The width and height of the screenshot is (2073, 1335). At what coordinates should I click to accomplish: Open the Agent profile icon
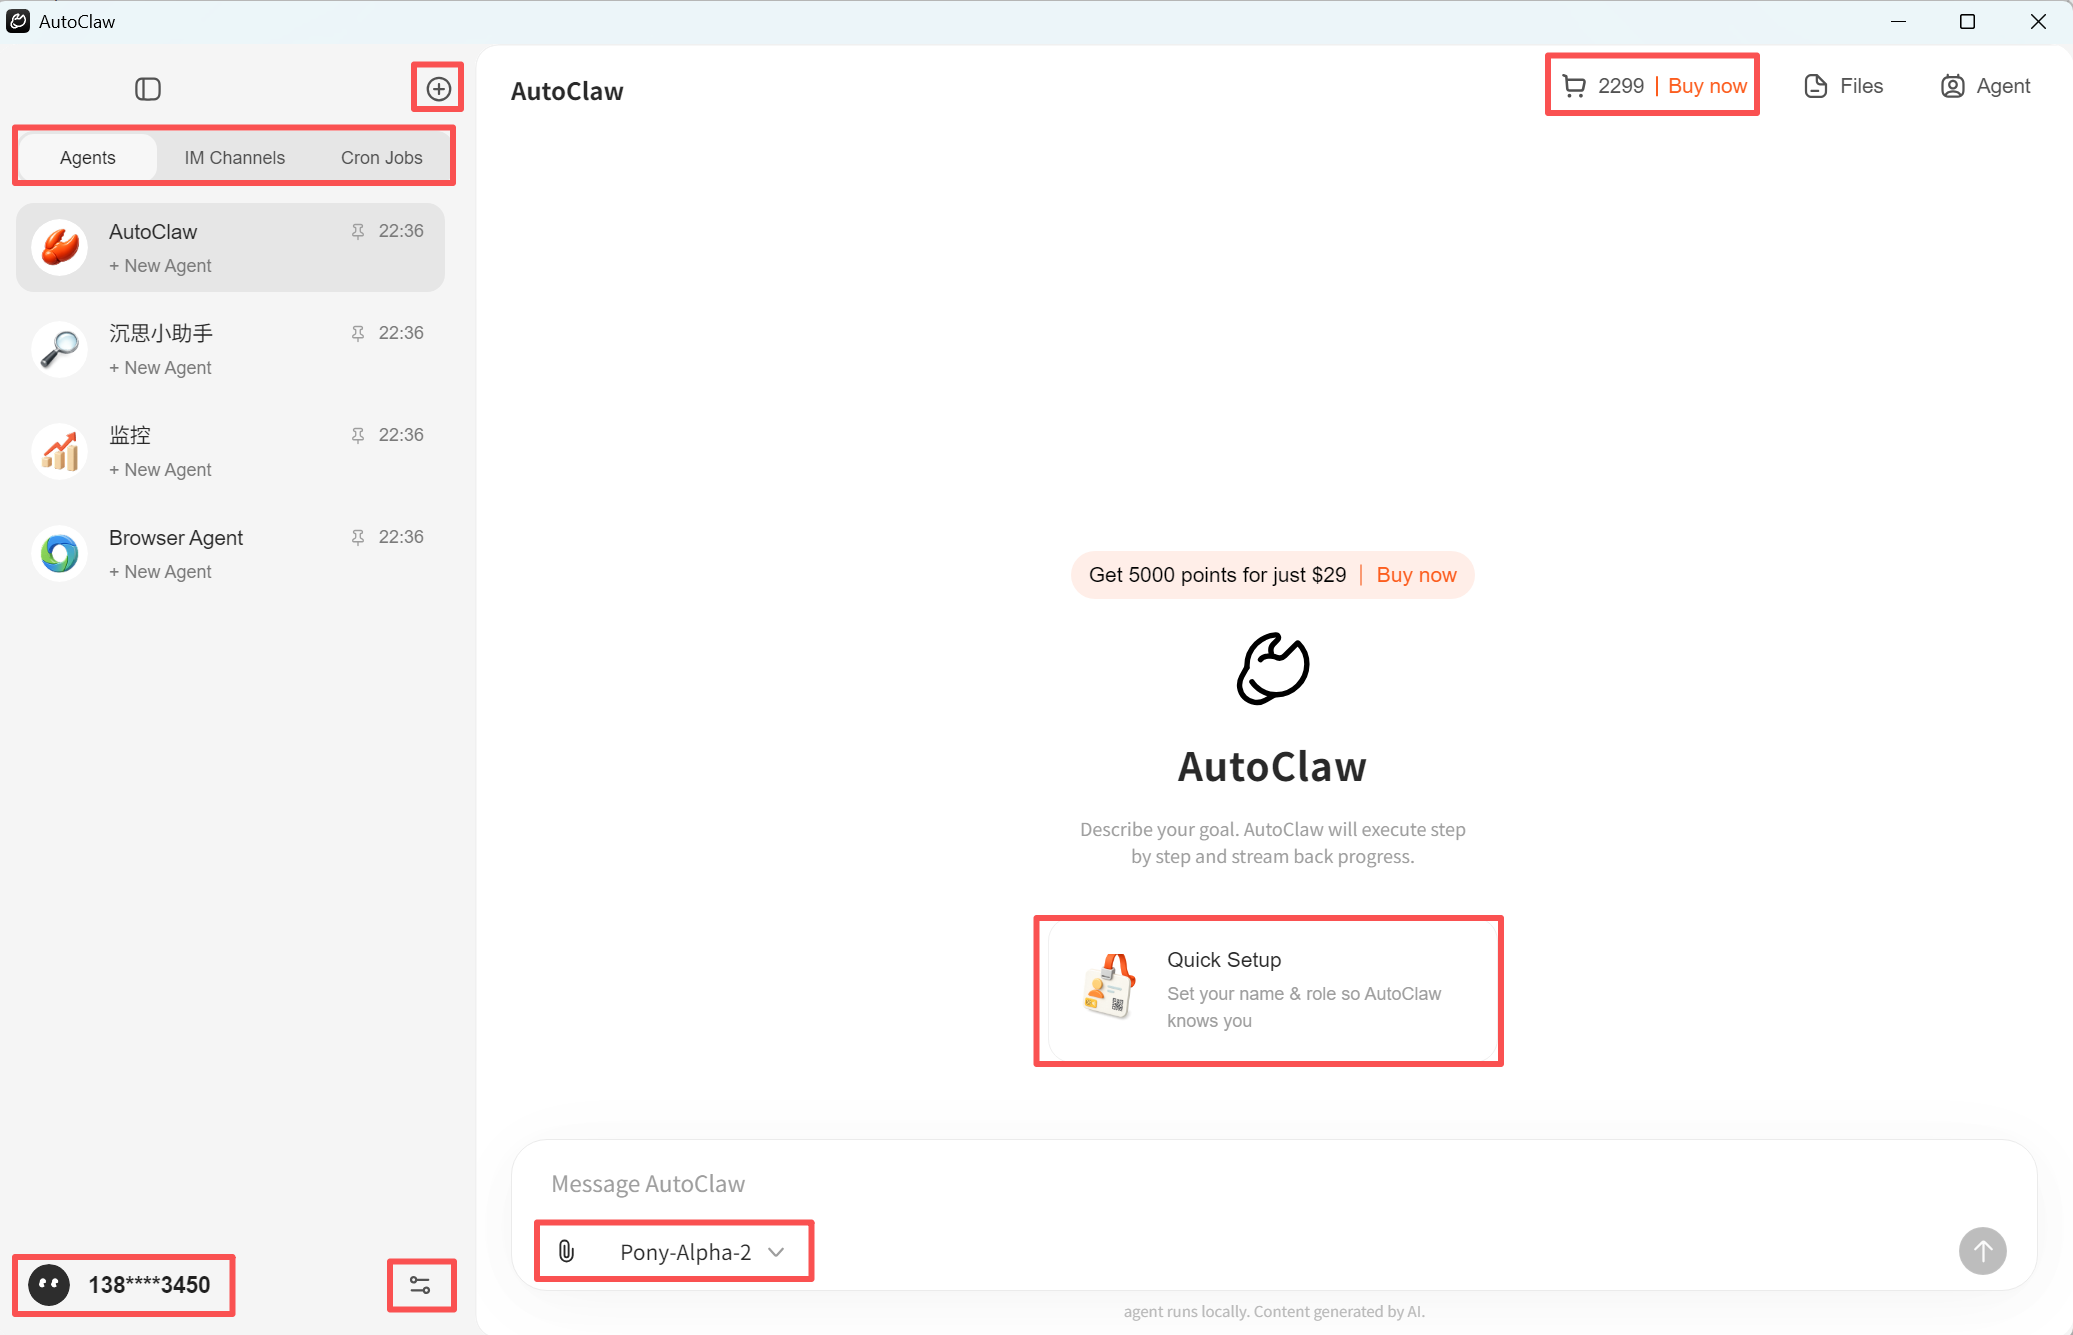coord(1984,86)
